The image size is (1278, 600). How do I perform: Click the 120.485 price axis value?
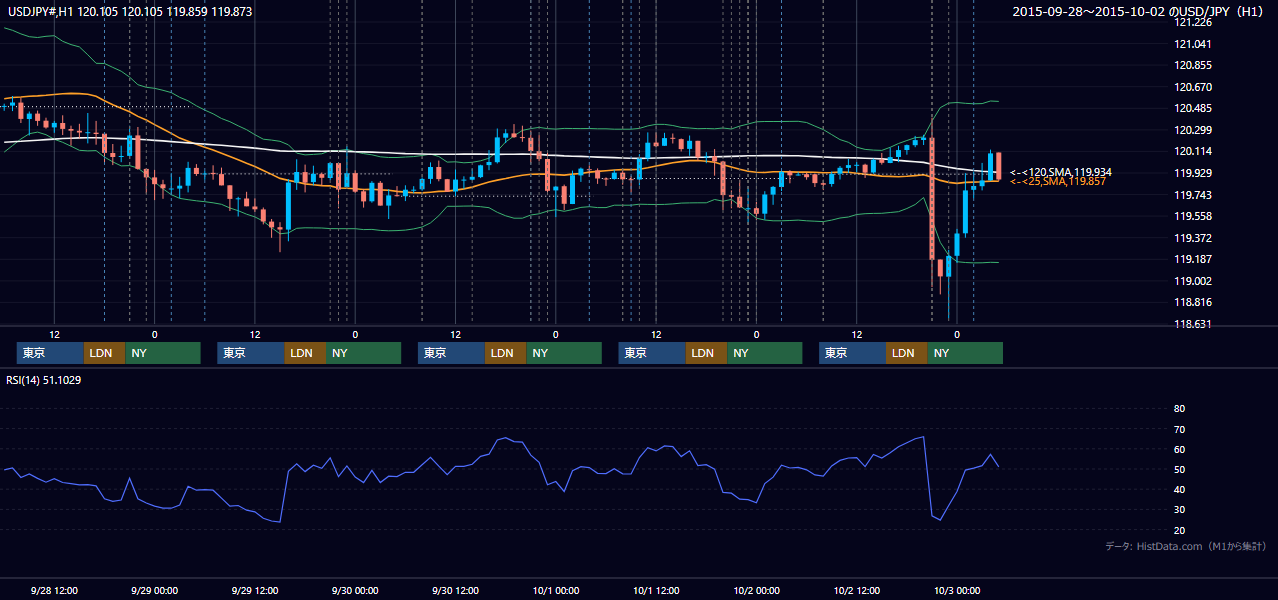pyautogui.click(x=1194, y=108)
